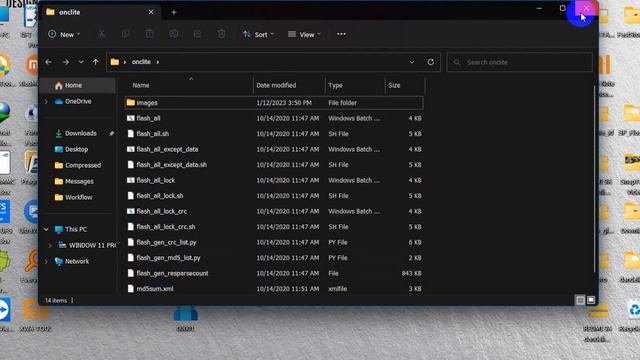The width and height of the screenshot is (640, 360).
Task: Expand the OneDrive tree node
Action: click(x=46, y=102)
